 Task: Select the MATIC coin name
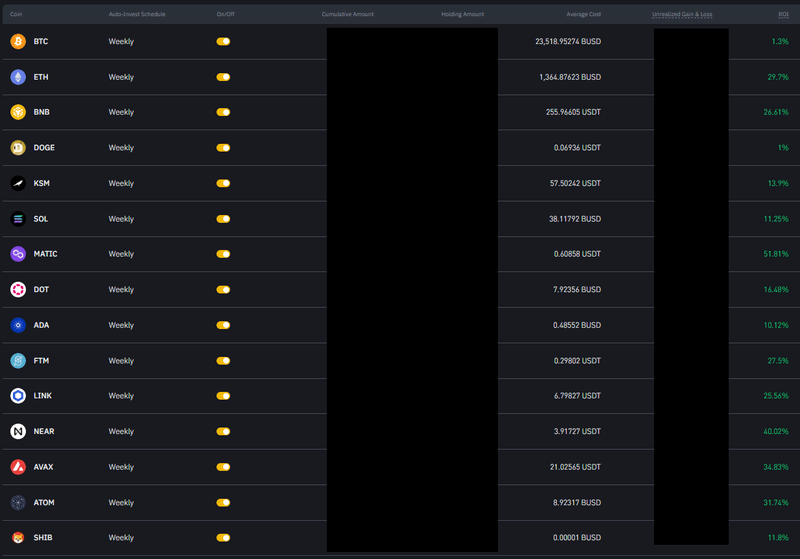(45, 253)
